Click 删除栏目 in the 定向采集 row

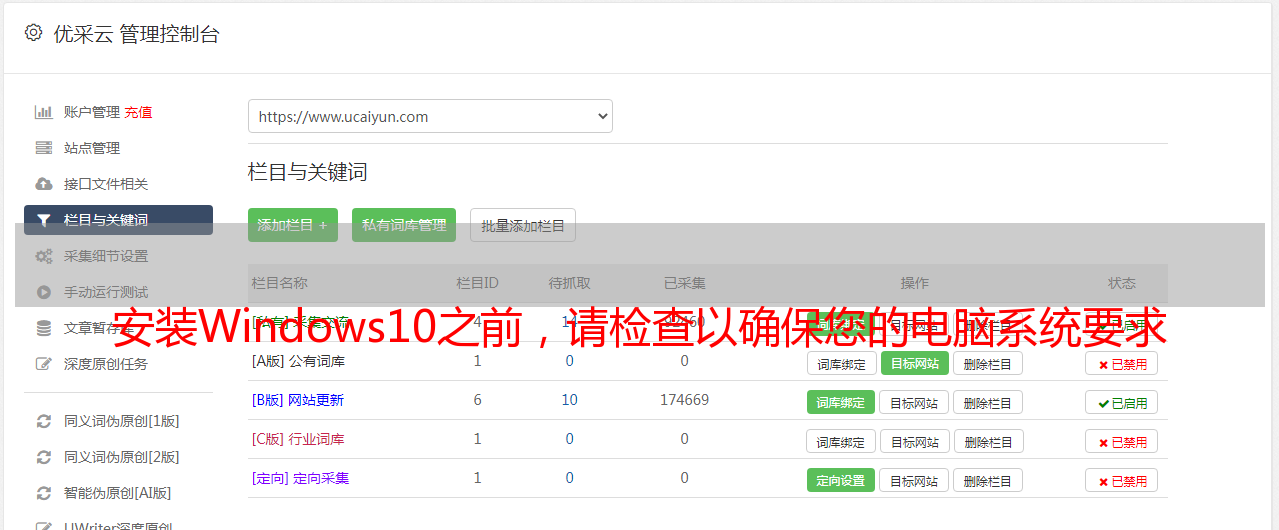988,480
